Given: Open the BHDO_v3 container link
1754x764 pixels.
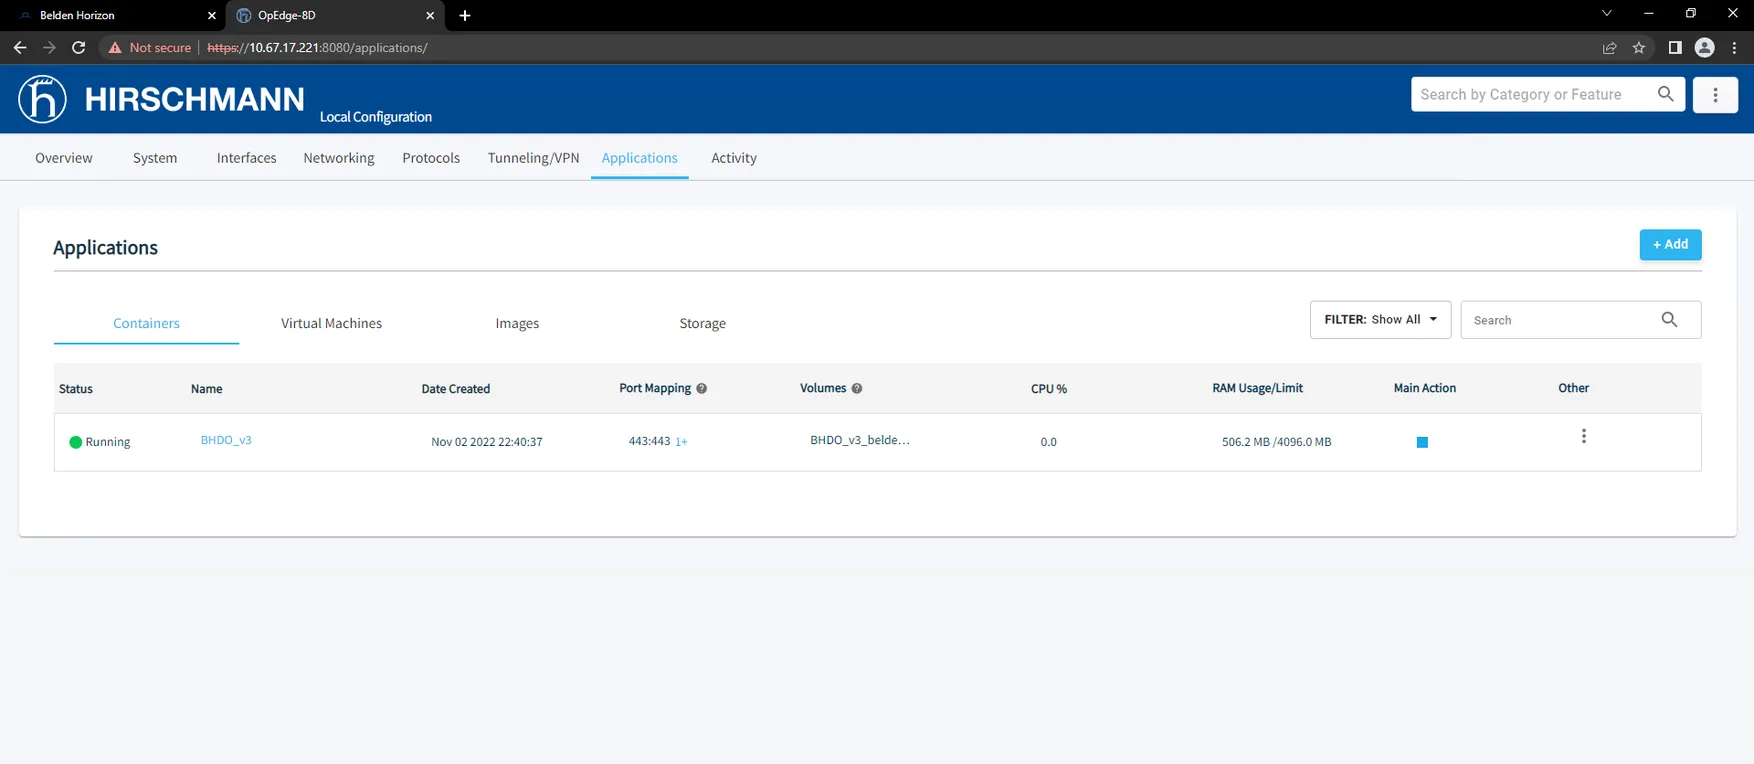Looking at the screenshot, I should pyautogui.click(x=226, y=440).
